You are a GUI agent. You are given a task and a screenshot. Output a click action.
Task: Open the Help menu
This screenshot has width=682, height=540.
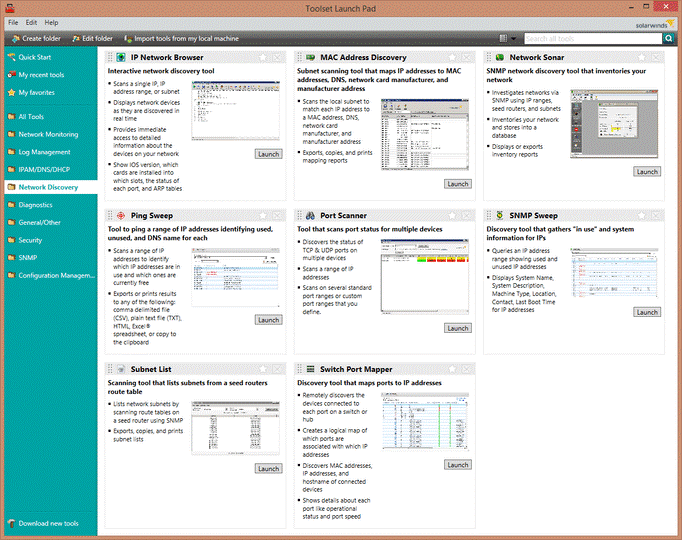click(51, 23)
